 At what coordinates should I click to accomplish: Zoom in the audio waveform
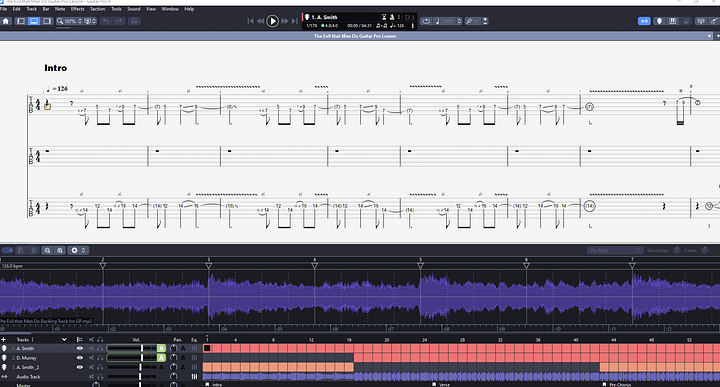[60, 250]
